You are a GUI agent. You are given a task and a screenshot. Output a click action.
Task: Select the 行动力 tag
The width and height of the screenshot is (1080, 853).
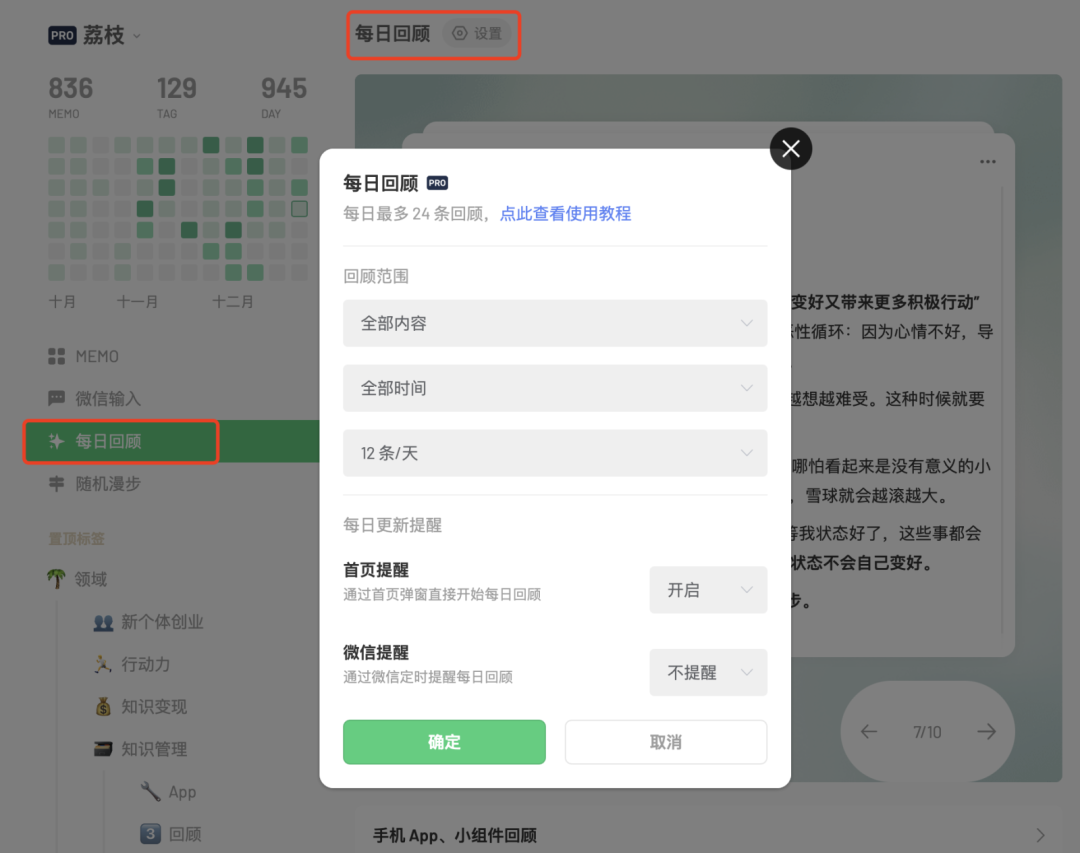pos(145,664)
